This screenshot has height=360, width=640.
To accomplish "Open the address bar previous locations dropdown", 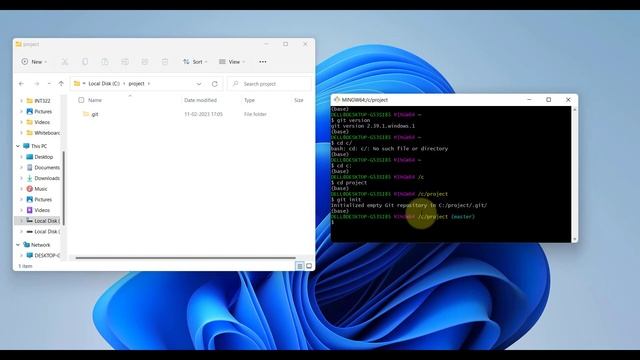I will (199, 84).
